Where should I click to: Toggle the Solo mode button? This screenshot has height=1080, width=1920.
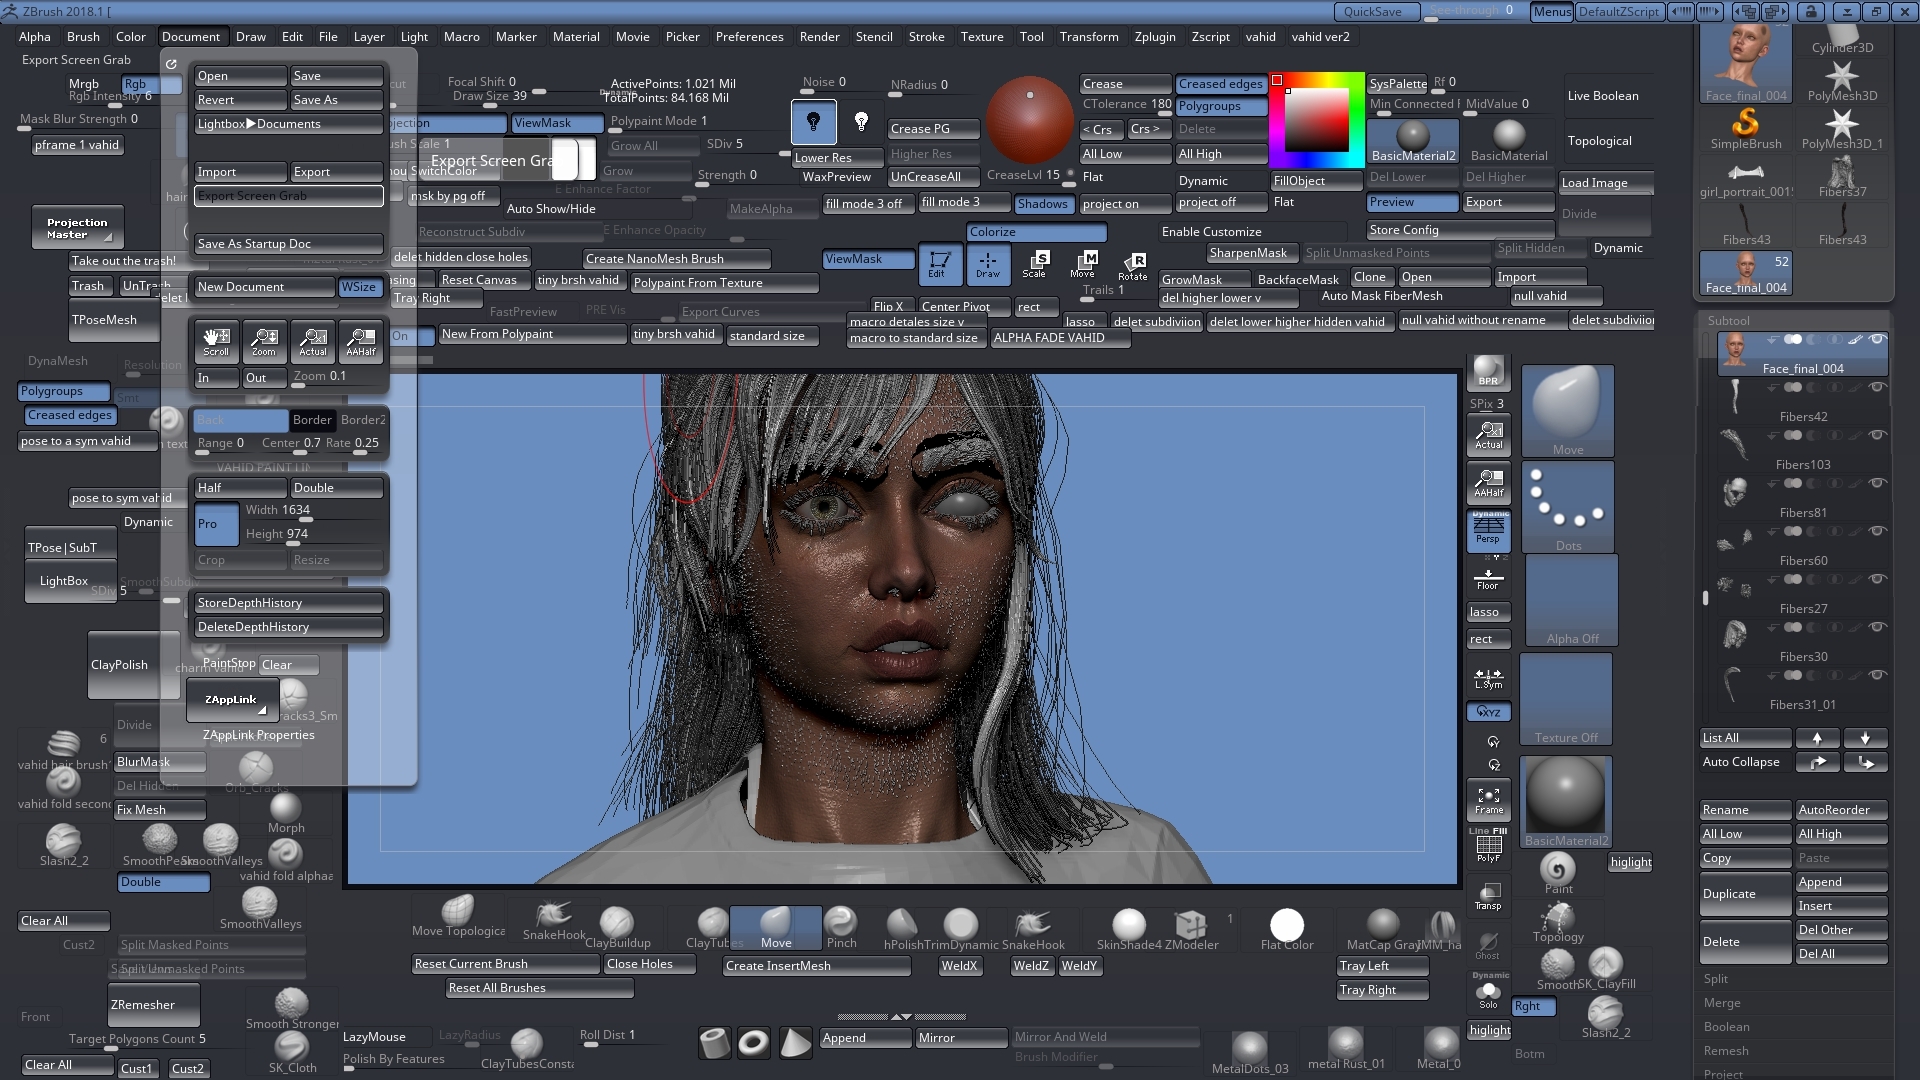click(x=1488, y=995)
